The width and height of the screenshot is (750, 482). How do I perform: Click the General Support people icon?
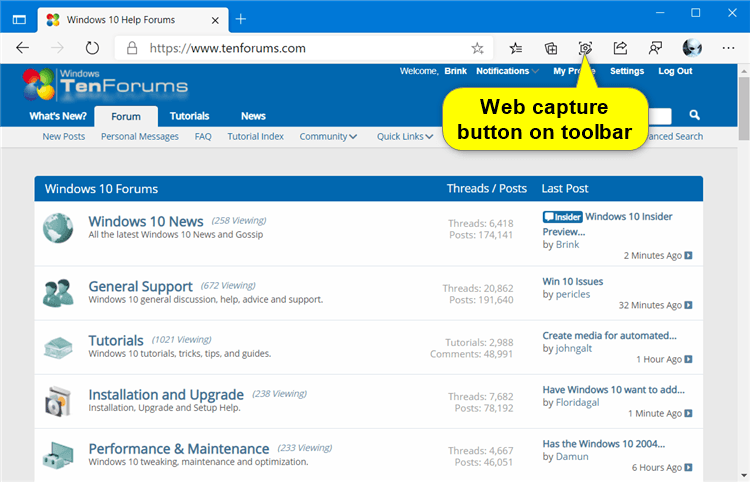pos(58,293)
